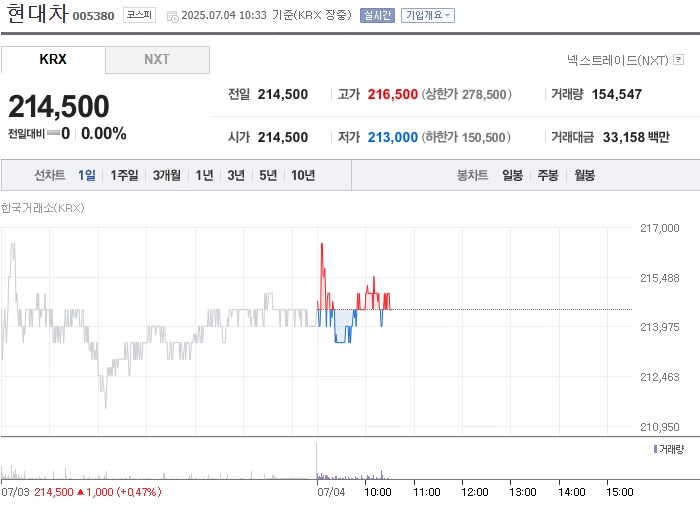Click the 코스피 market badge
The image size is (700, 515).
coord(139,15)
